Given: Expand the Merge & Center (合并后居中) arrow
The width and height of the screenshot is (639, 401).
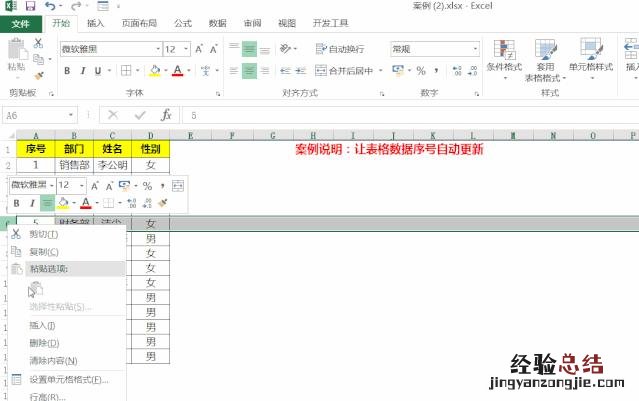Looking at the screenshot, I should pyautogui.click(x=381, y=71).
